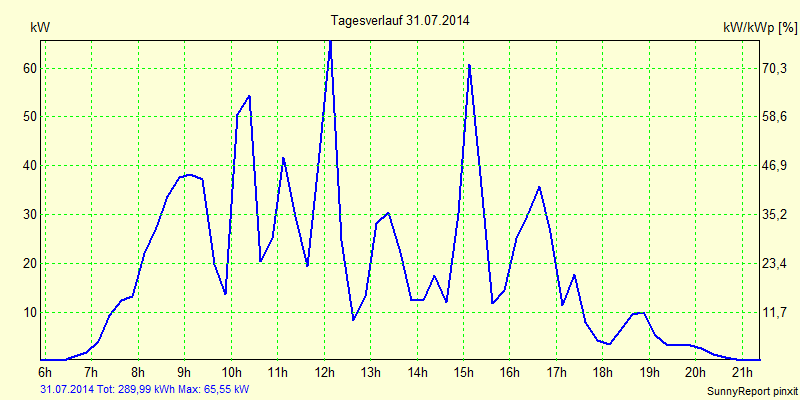Click the curve's lowest dip between 12h and 13h

[x=353, y=319]
